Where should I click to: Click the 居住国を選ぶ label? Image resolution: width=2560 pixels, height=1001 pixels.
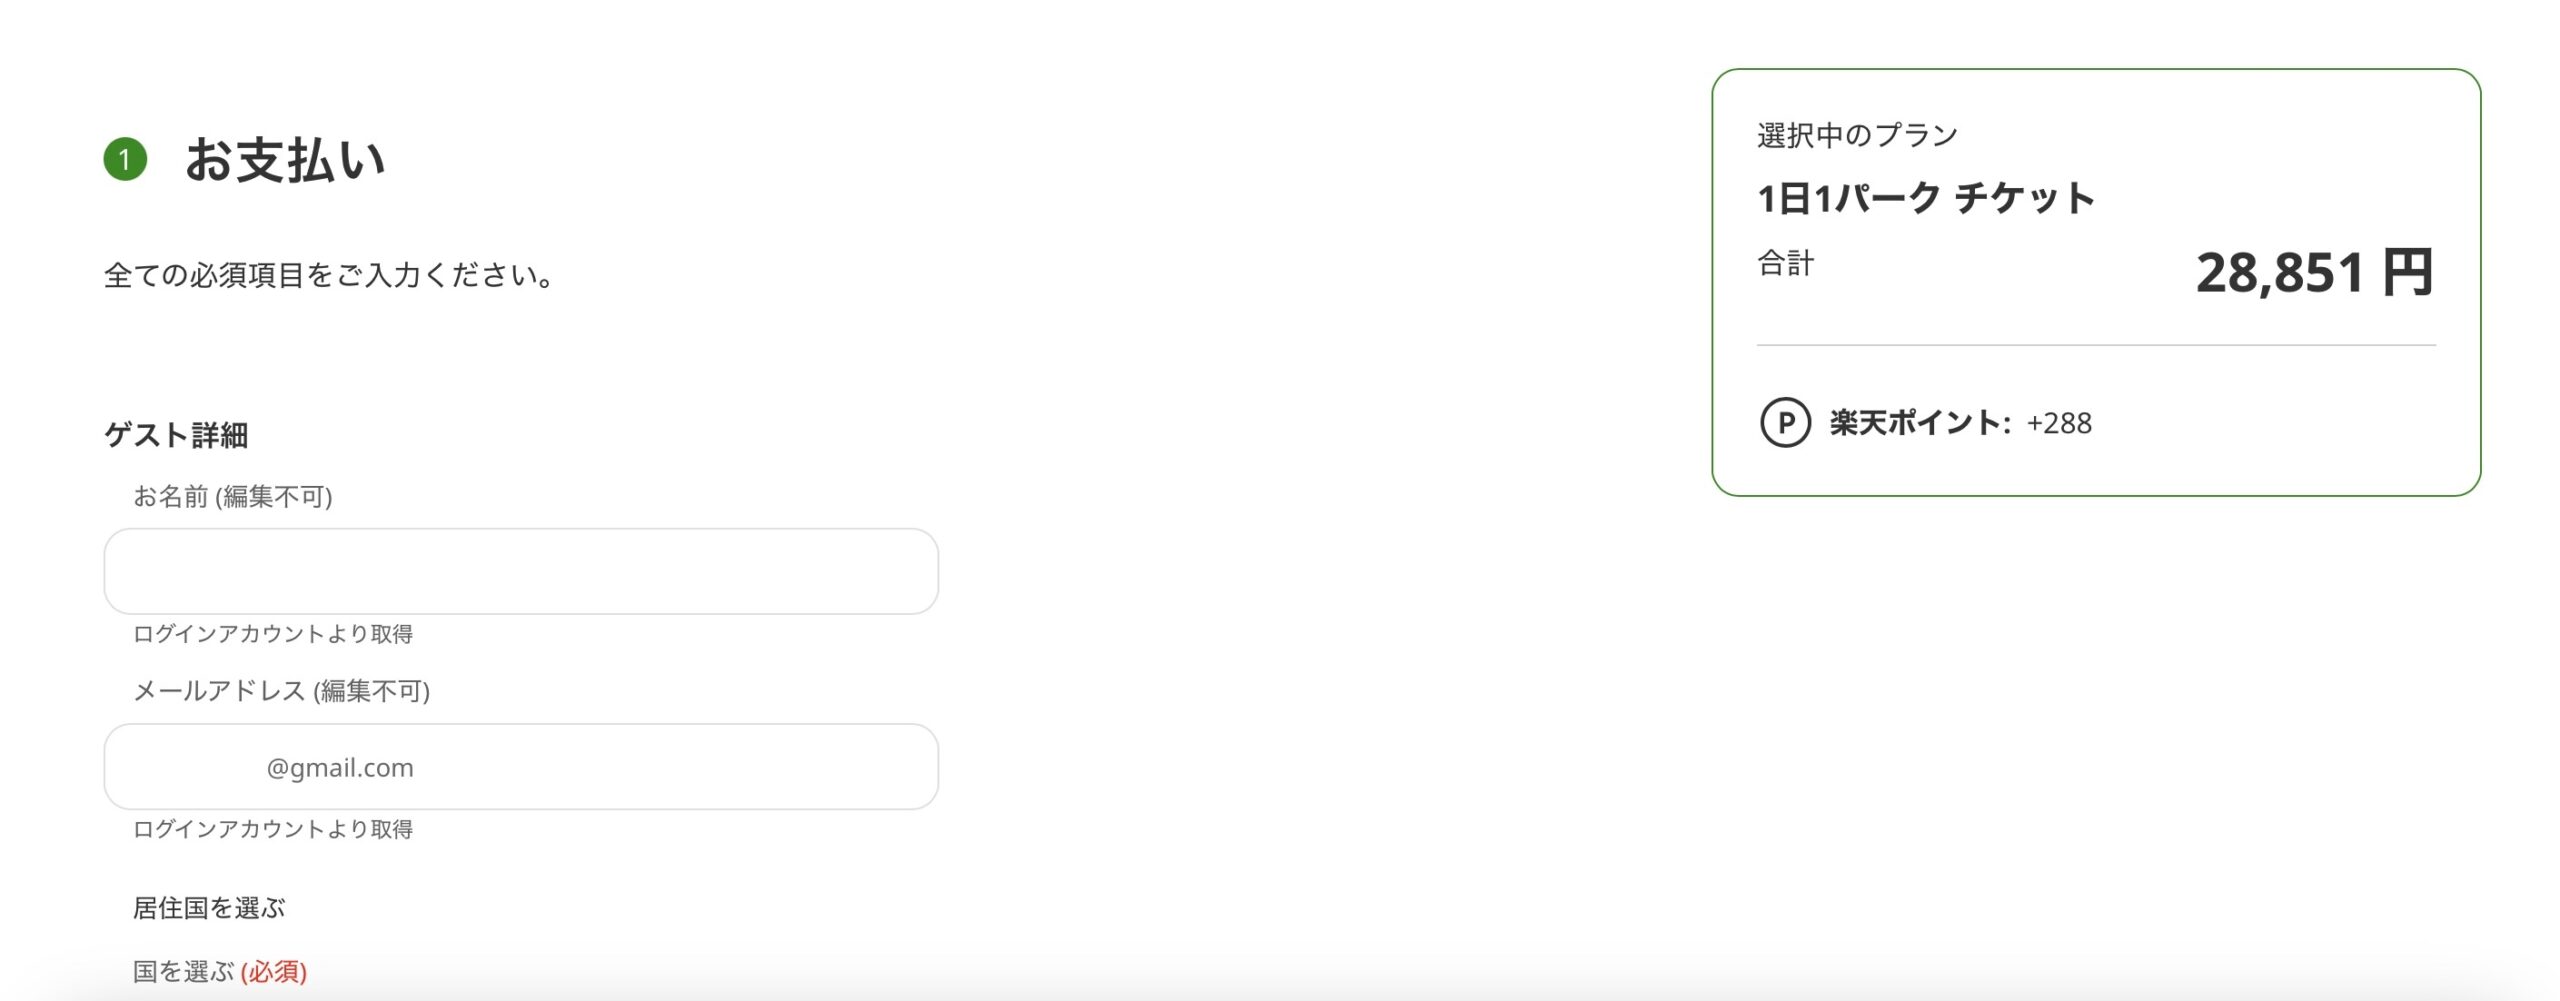point(209,908)
